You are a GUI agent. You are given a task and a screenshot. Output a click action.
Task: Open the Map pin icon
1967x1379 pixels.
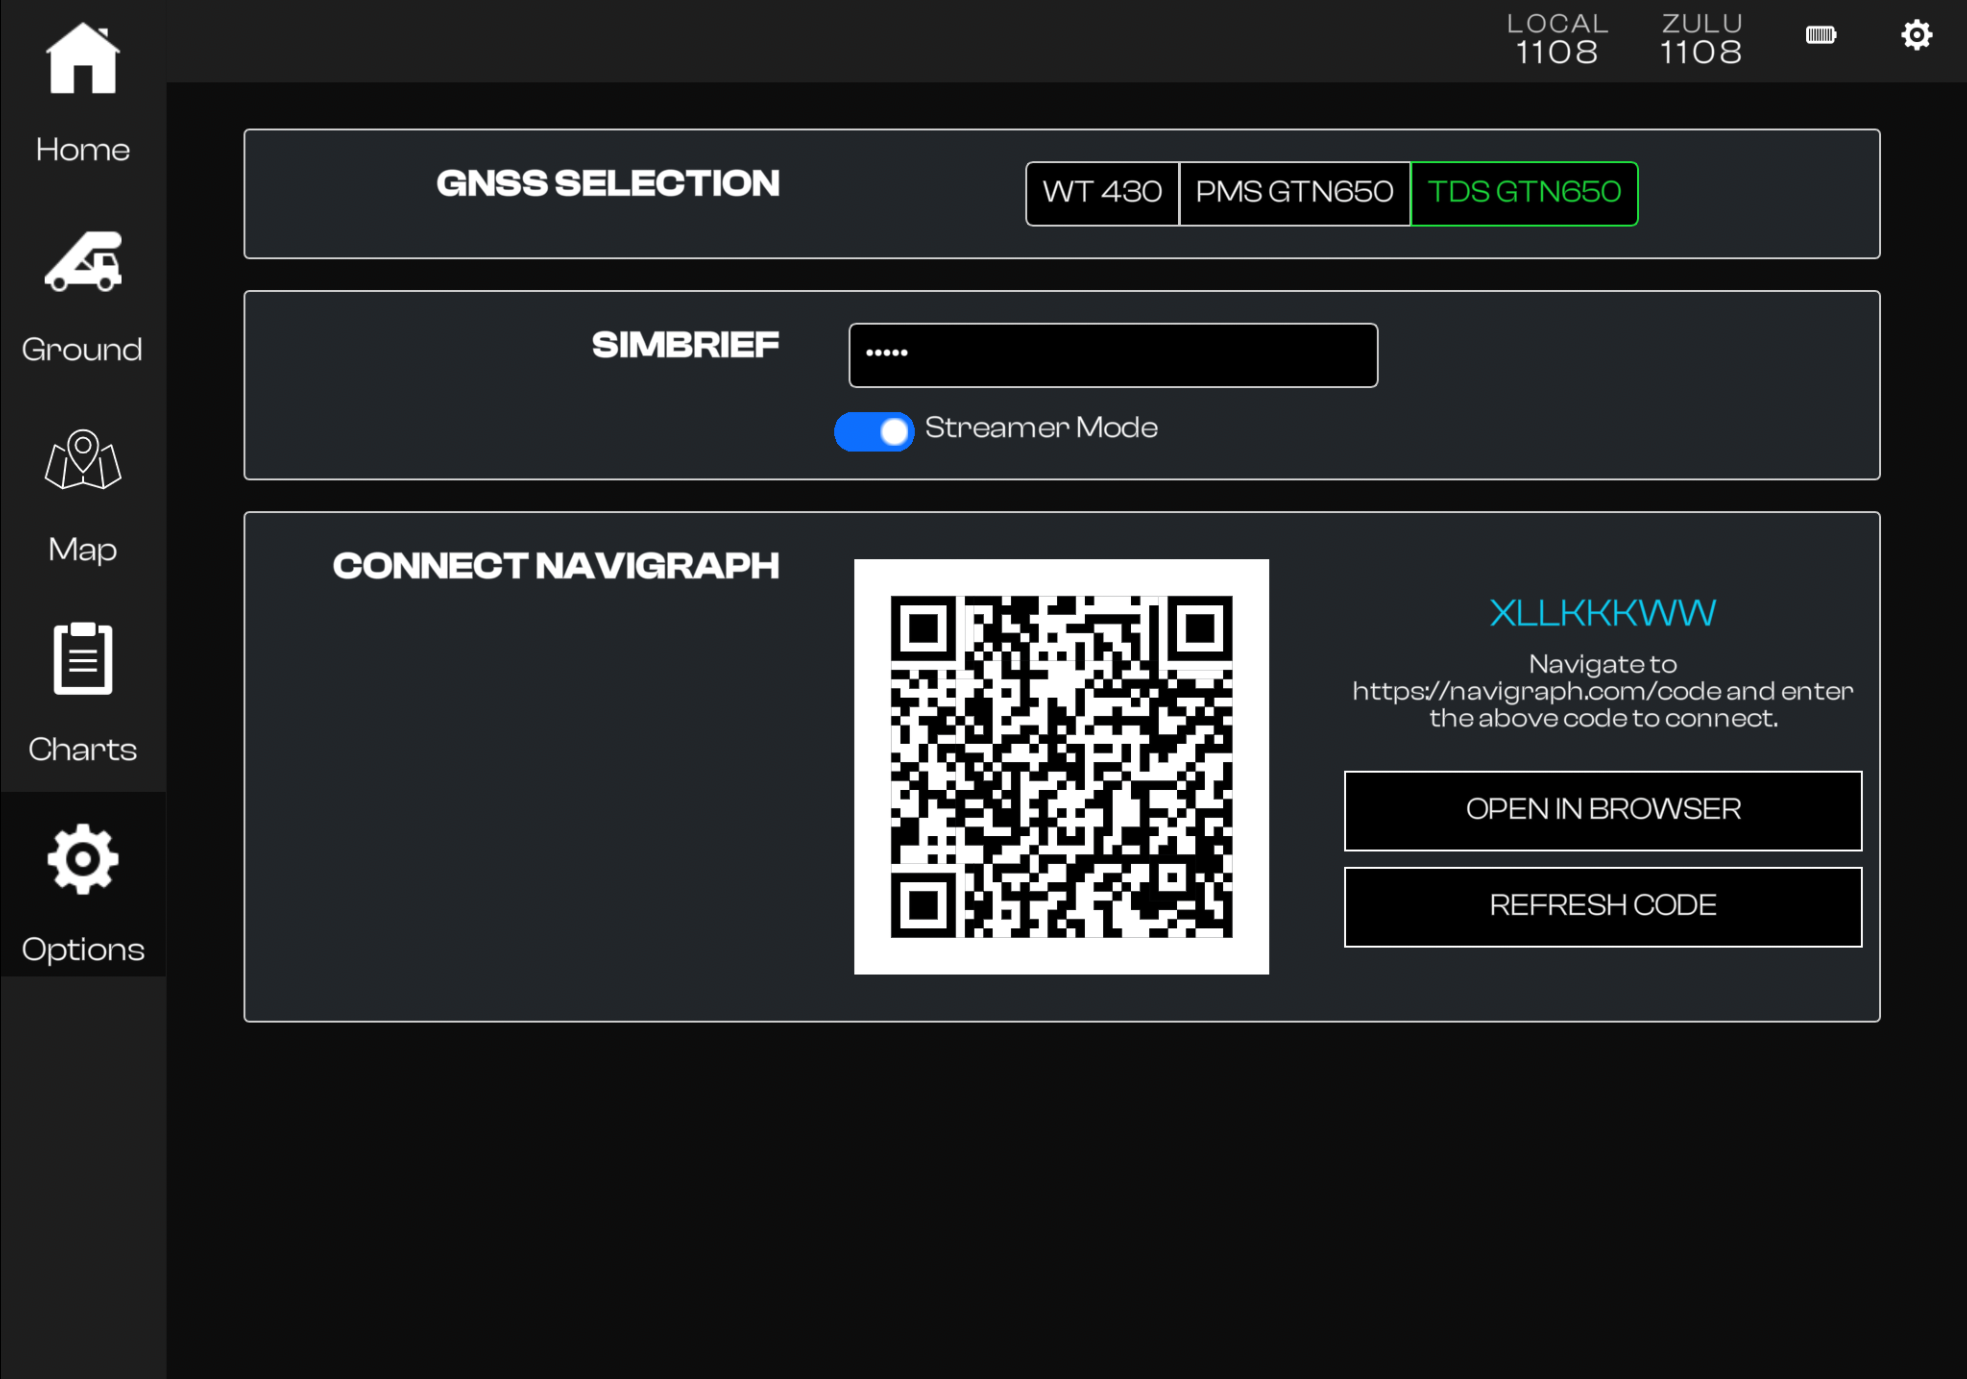click(82, 461)
